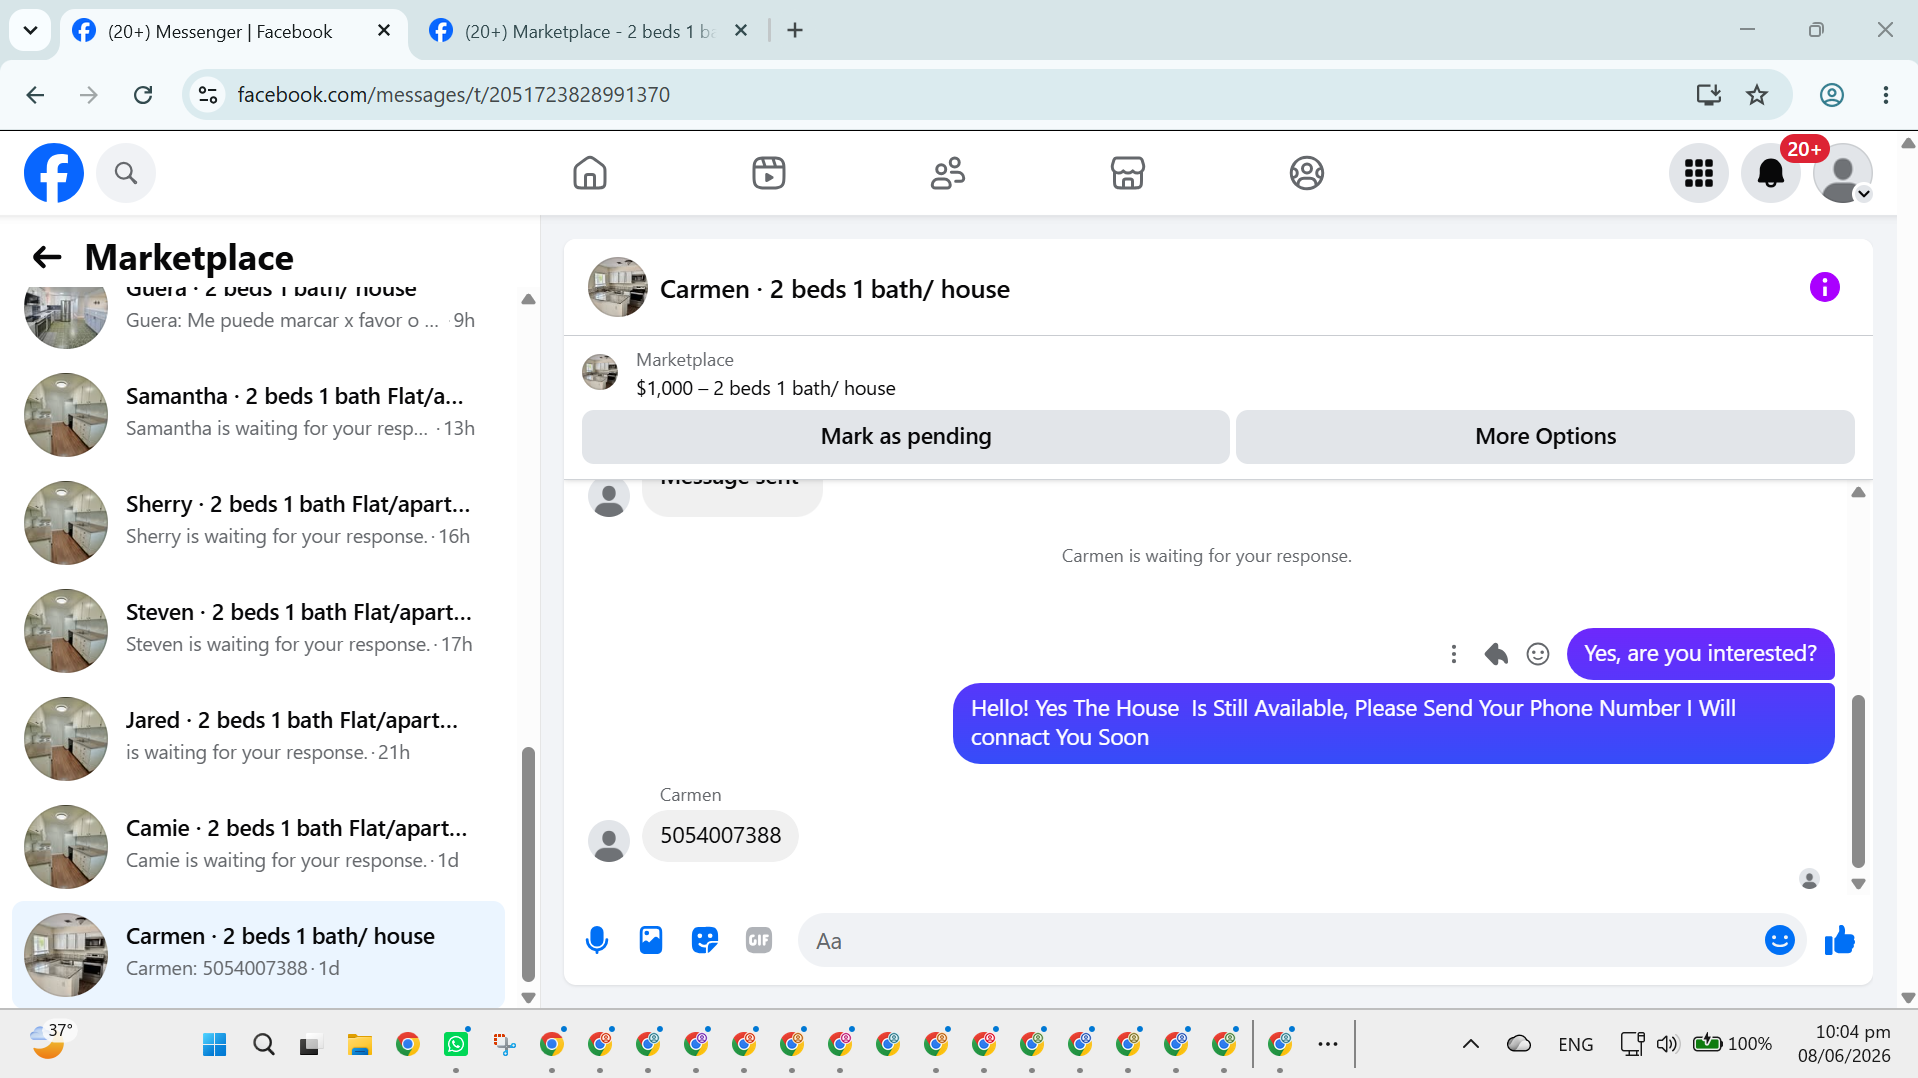Image resolution: width=1918 pixels, height=1078 pixels.
Task: Open the $1,000 – 2 beds 1 bath/ house listing
Action: tap(766, 388)
